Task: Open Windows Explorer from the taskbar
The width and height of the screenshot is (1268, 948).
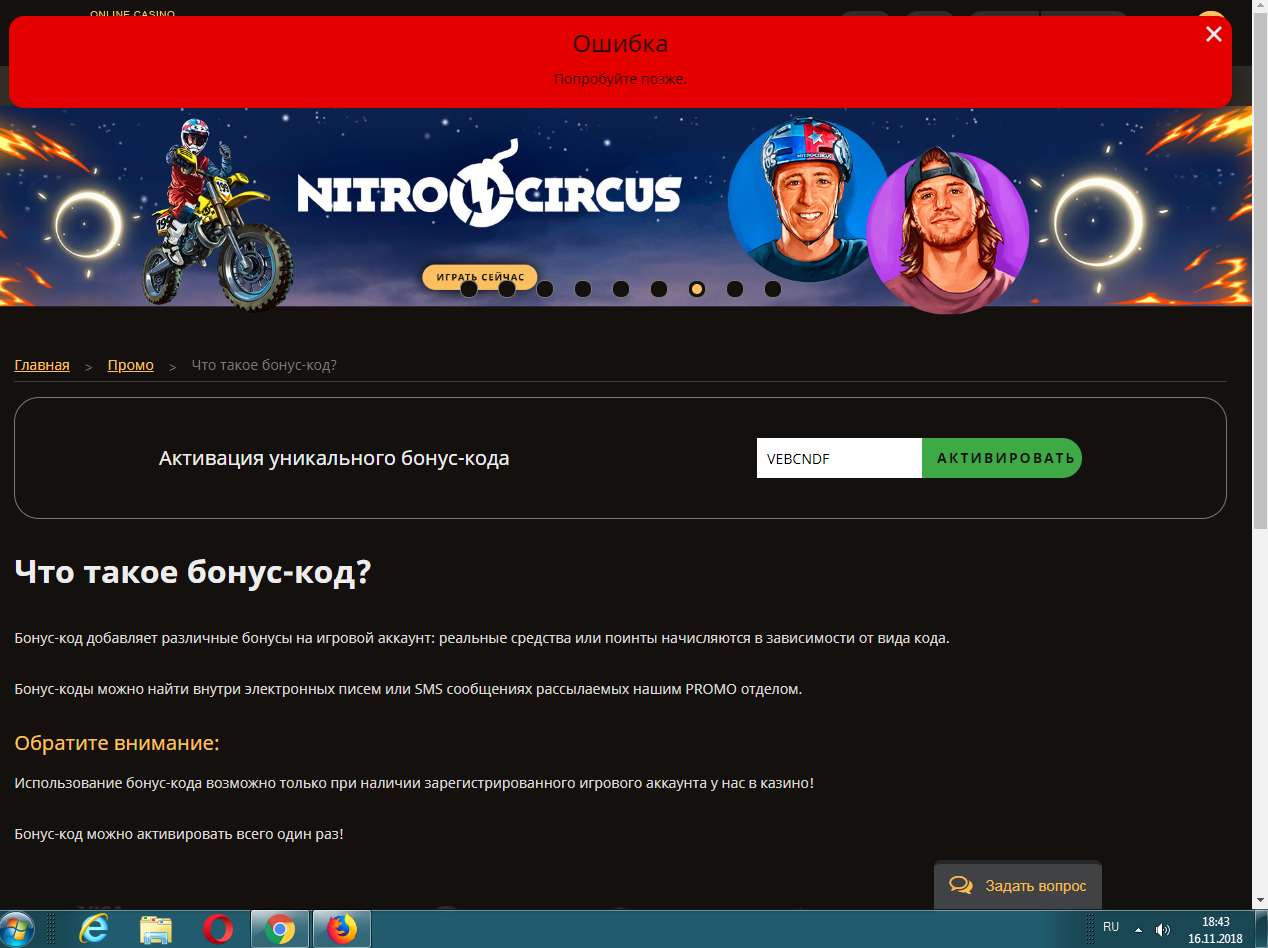Action: [155, 929]
